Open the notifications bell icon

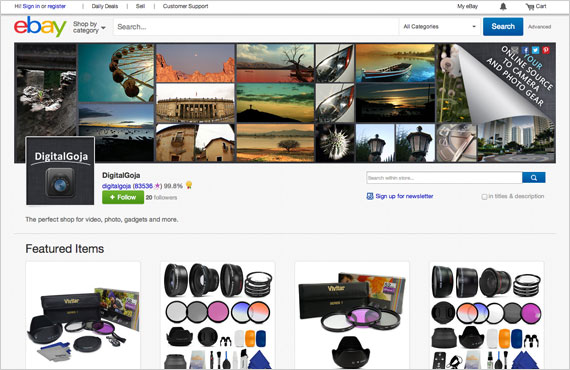click(x=503, y=6)
